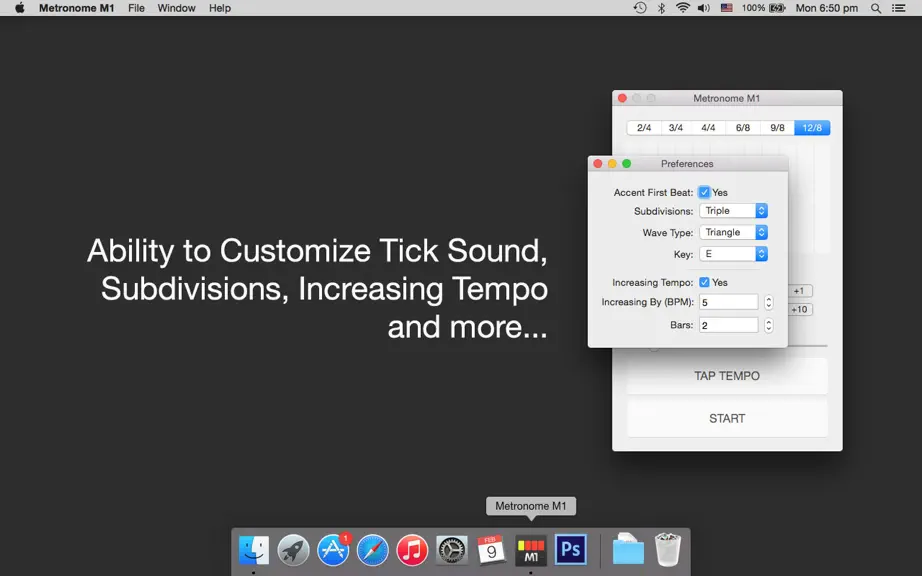
Task: Open the Wave Type dropdown showing Triangle
Action: point(733,232)
